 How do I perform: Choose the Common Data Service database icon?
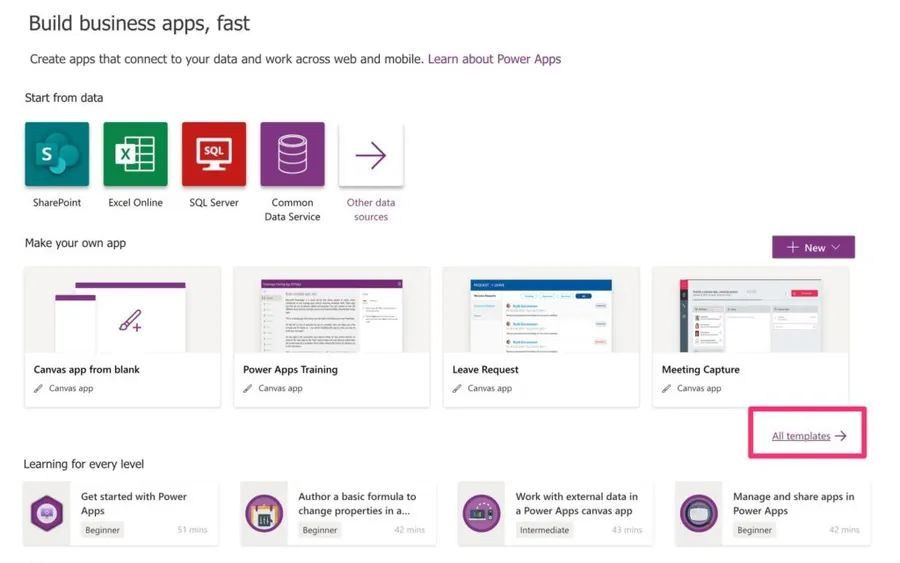click(292, 155)
